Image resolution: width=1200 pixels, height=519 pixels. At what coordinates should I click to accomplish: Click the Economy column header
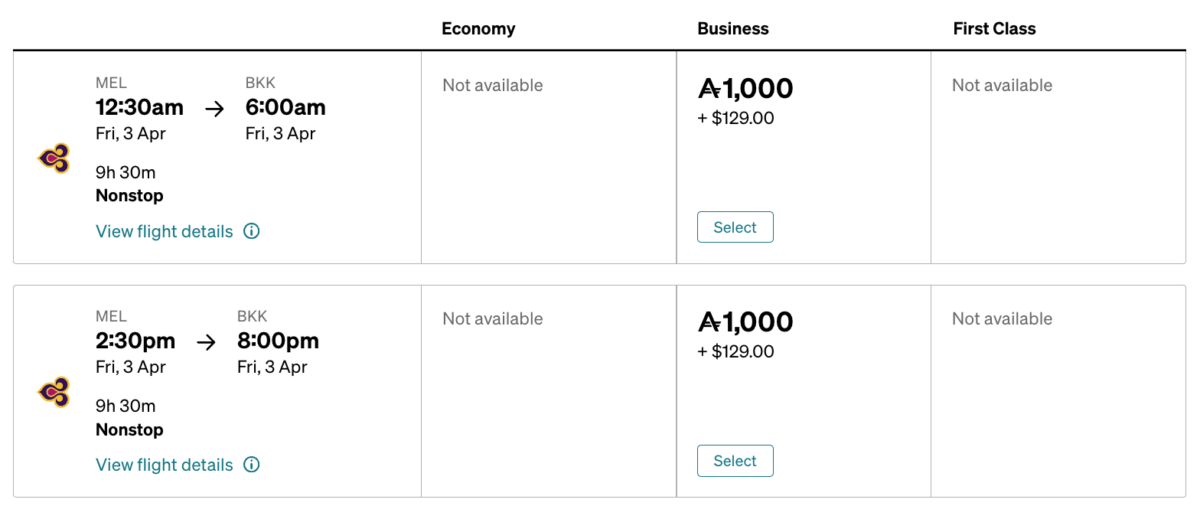tap(478, 29)
